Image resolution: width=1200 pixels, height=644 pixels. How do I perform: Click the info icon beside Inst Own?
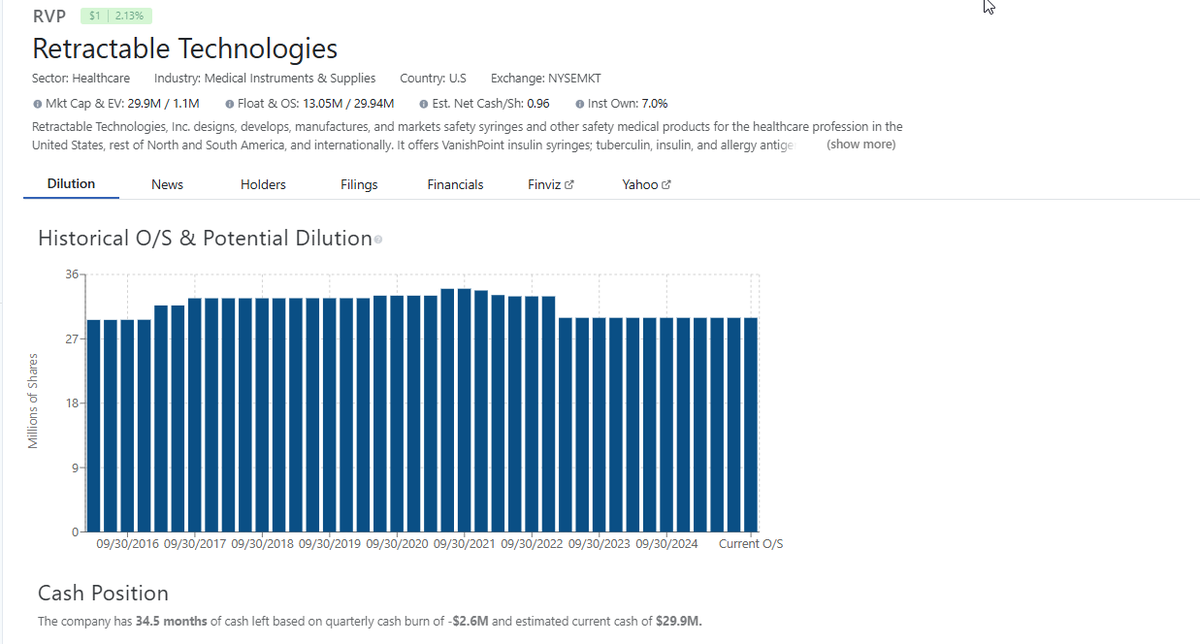coord(581,103)
